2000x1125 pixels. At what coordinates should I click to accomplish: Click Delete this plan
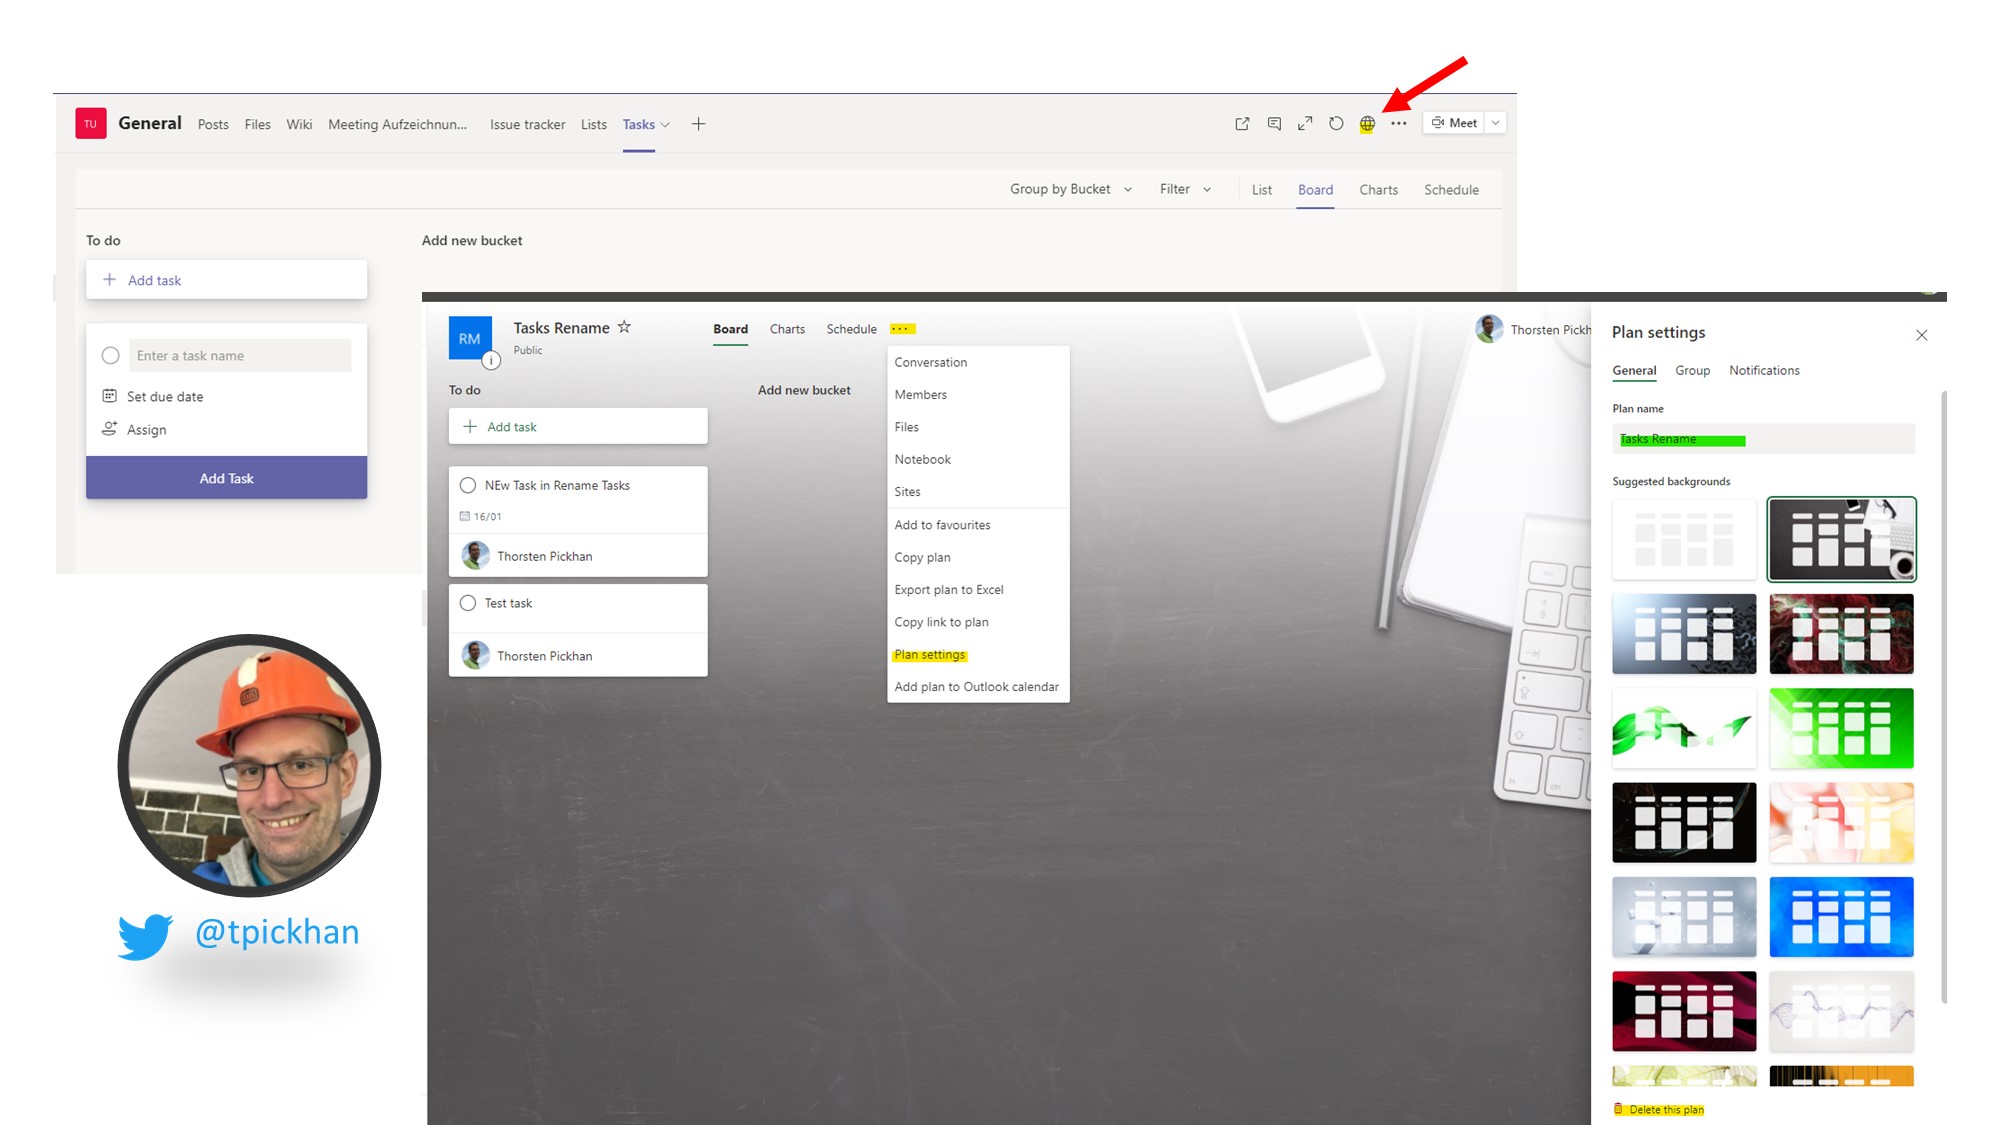(x=1661, y=1109)
